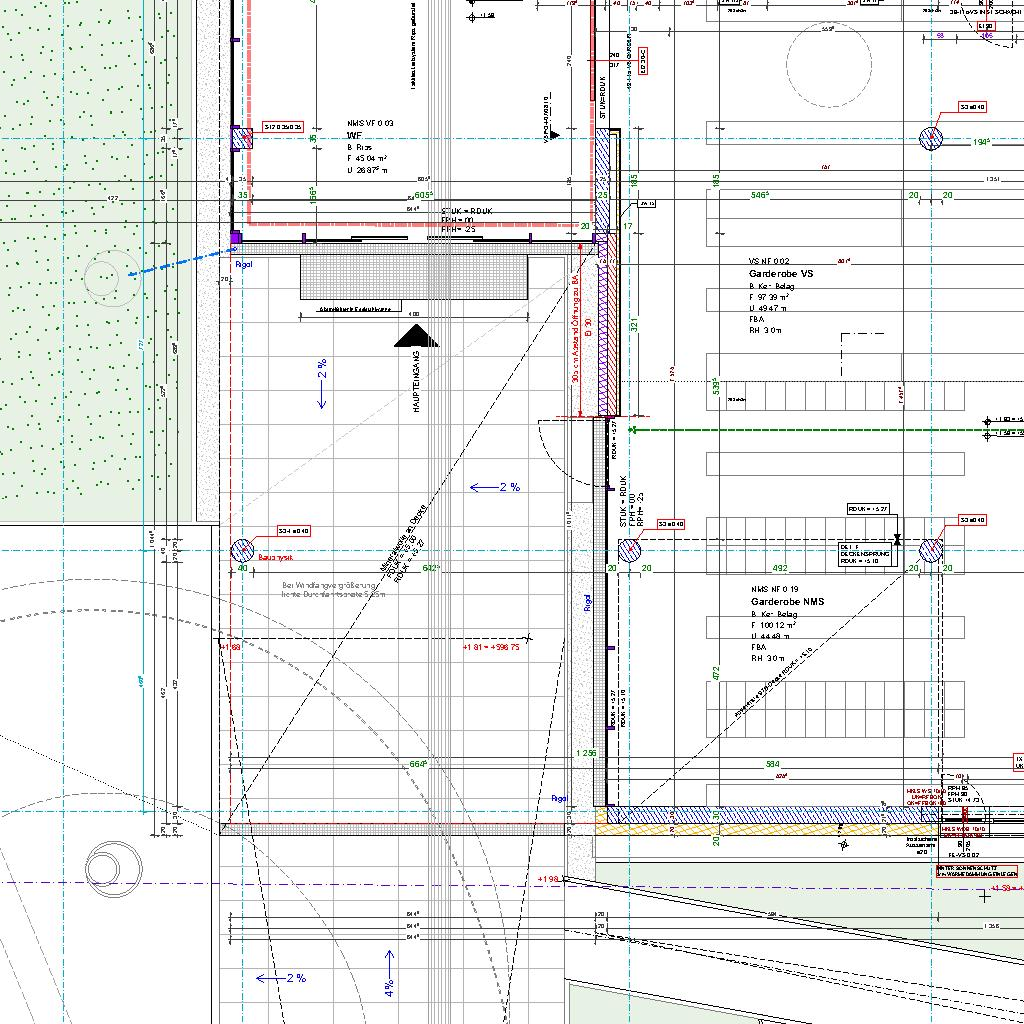
Task: Select the circle symbol in the green lawn
Action: point(102,275)
